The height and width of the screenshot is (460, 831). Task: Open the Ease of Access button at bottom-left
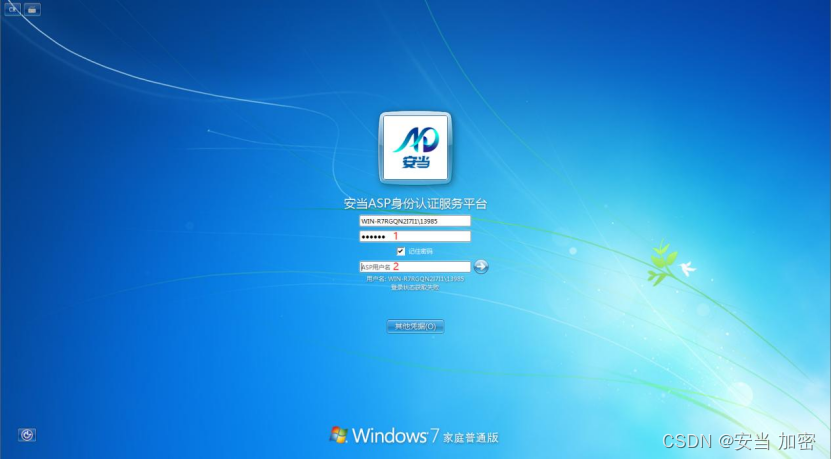(x=27, y=435)
